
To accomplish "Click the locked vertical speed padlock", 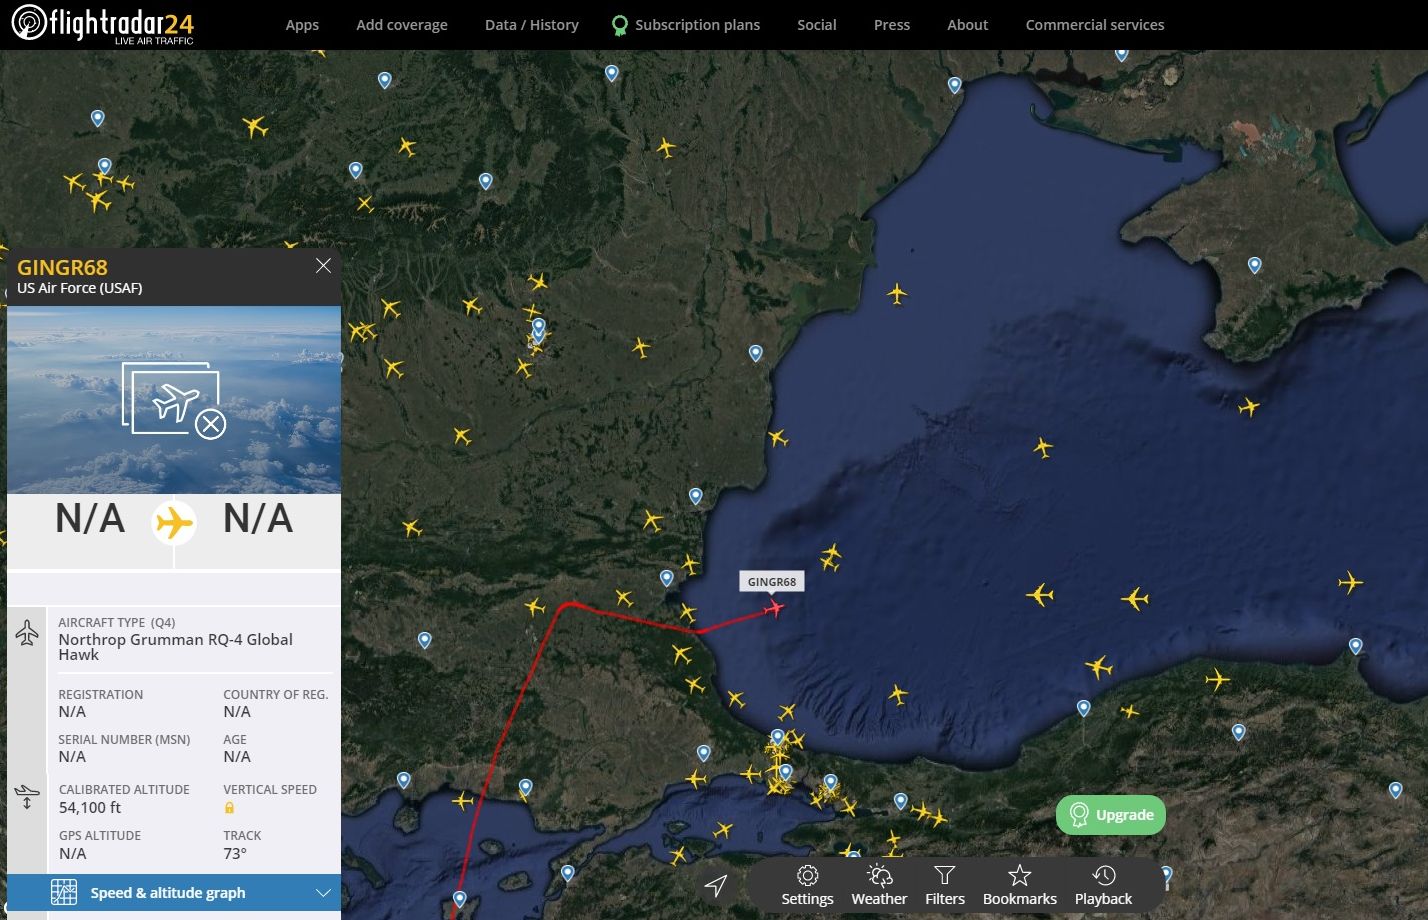I will tap(229, 807).
